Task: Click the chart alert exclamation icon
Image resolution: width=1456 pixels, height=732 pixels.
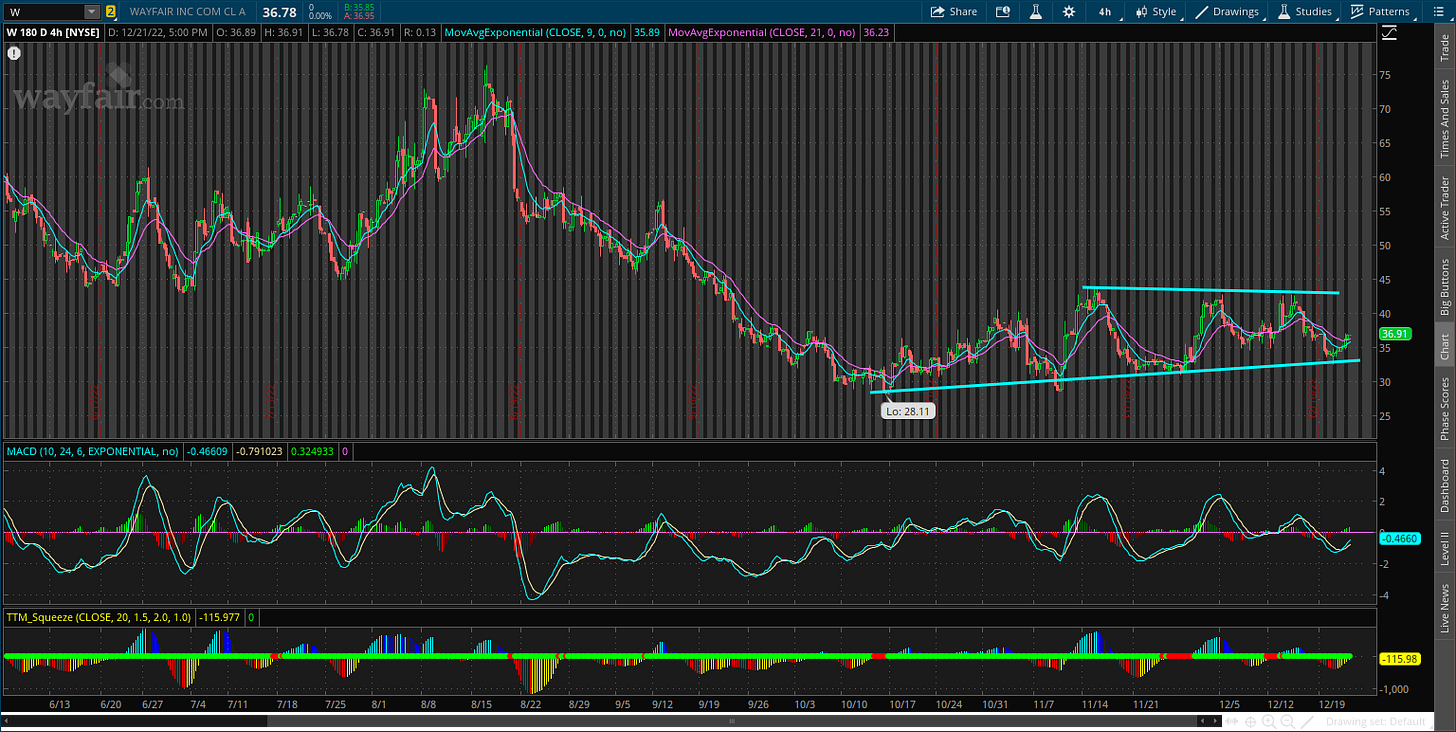Action: pos(14,53)
